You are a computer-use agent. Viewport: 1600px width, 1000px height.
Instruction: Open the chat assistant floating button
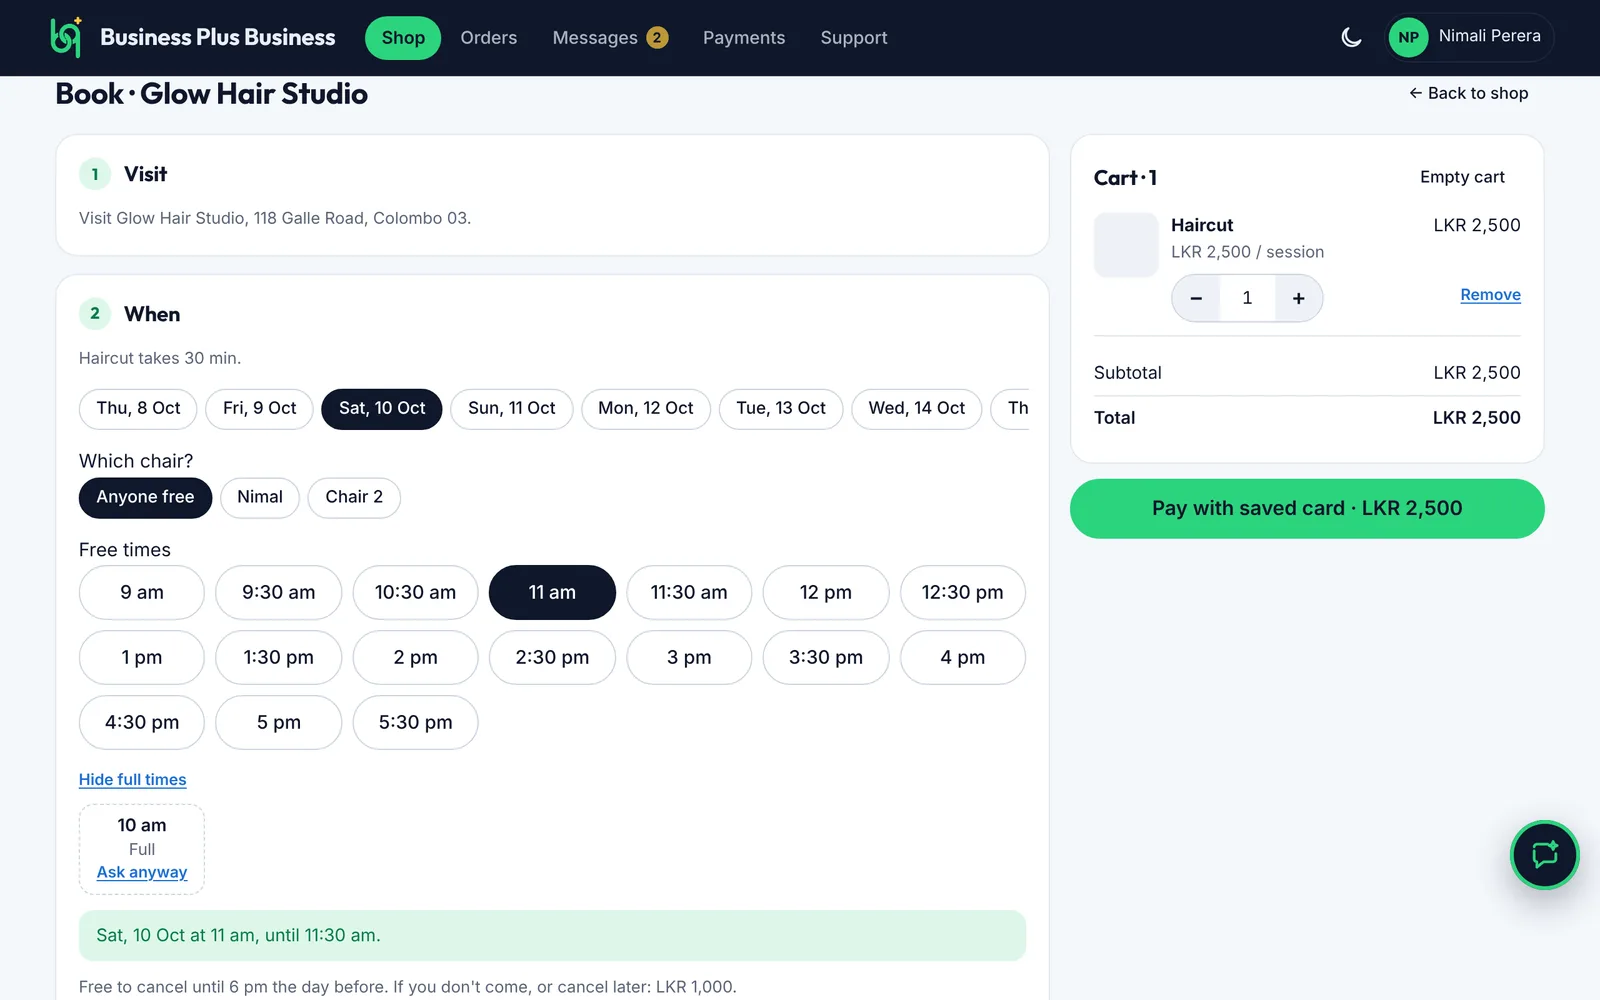point(1544,855)
